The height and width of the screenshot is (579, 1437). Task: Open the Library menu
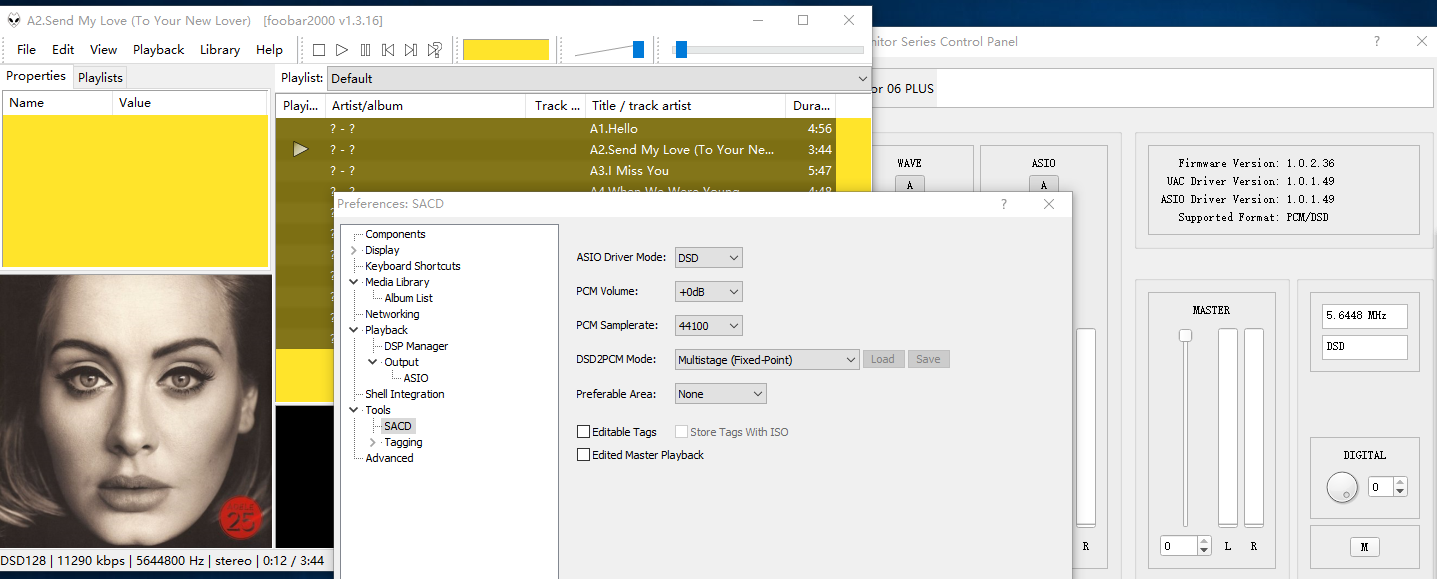point(219,50)
